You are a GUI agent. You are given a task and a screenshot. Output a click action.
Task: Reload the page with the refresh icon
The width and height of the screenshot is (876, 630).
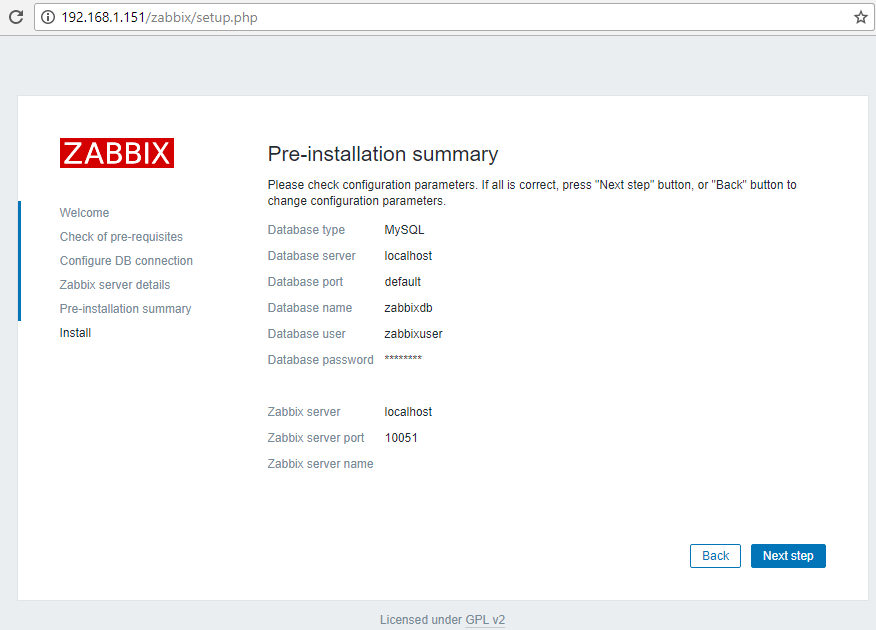16,17
